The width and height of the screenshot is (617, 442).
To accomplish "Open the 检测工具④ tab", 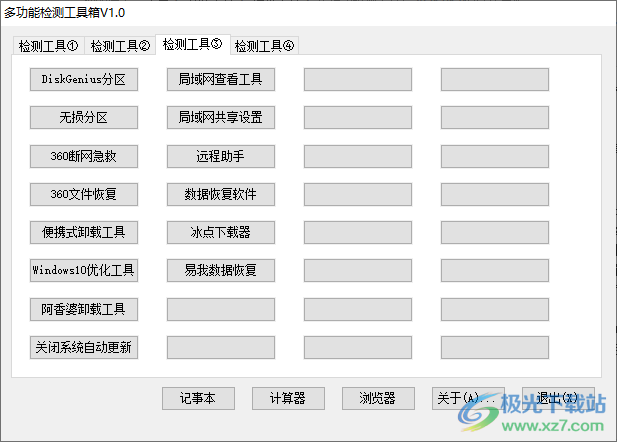I will coord(264,46).
